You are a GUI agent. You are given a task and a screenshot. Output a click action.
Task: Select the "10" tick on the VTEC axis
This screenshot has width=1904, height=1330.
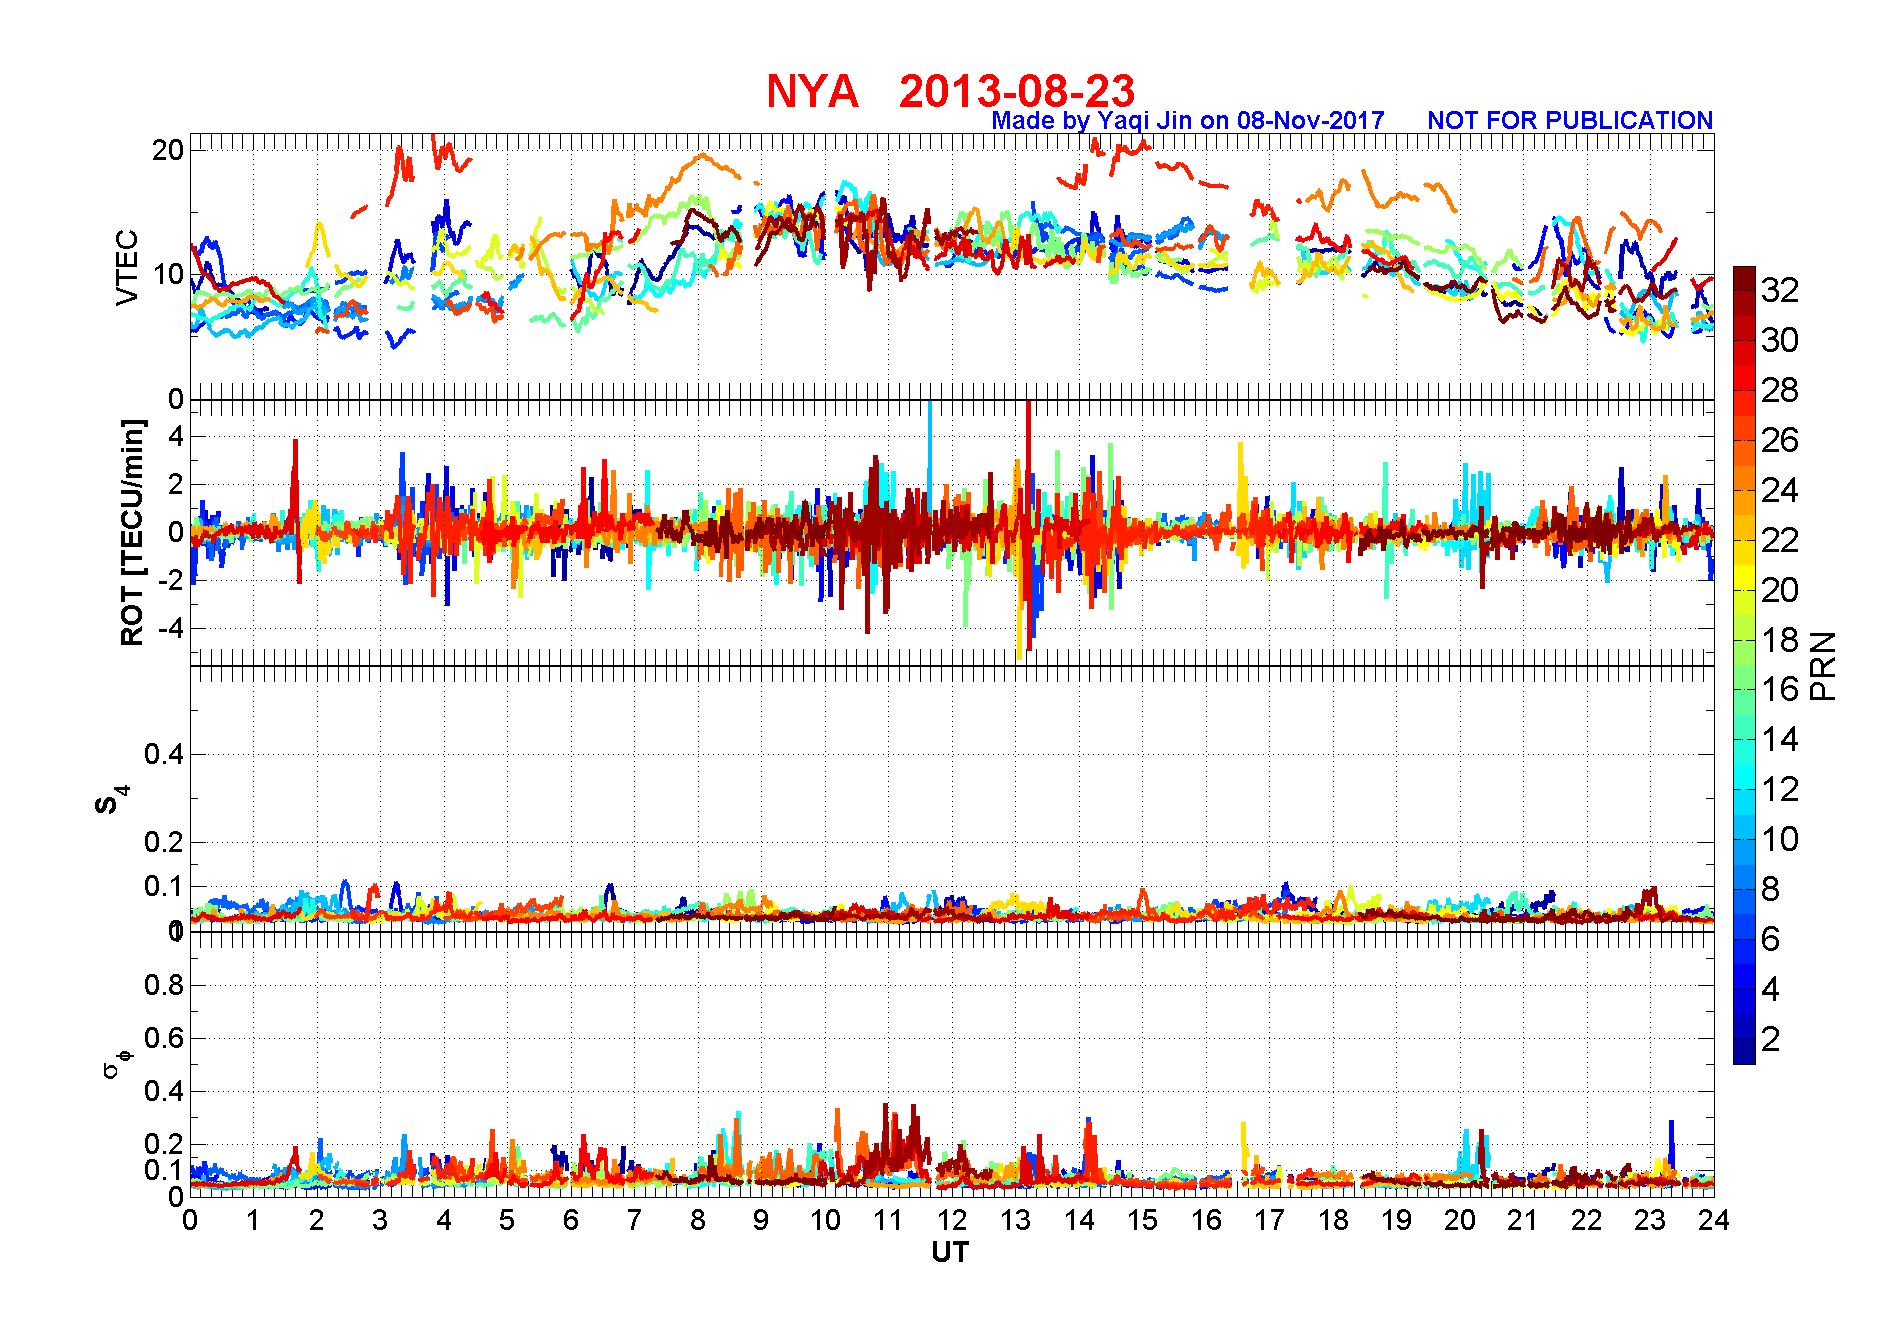pos(168,274)
